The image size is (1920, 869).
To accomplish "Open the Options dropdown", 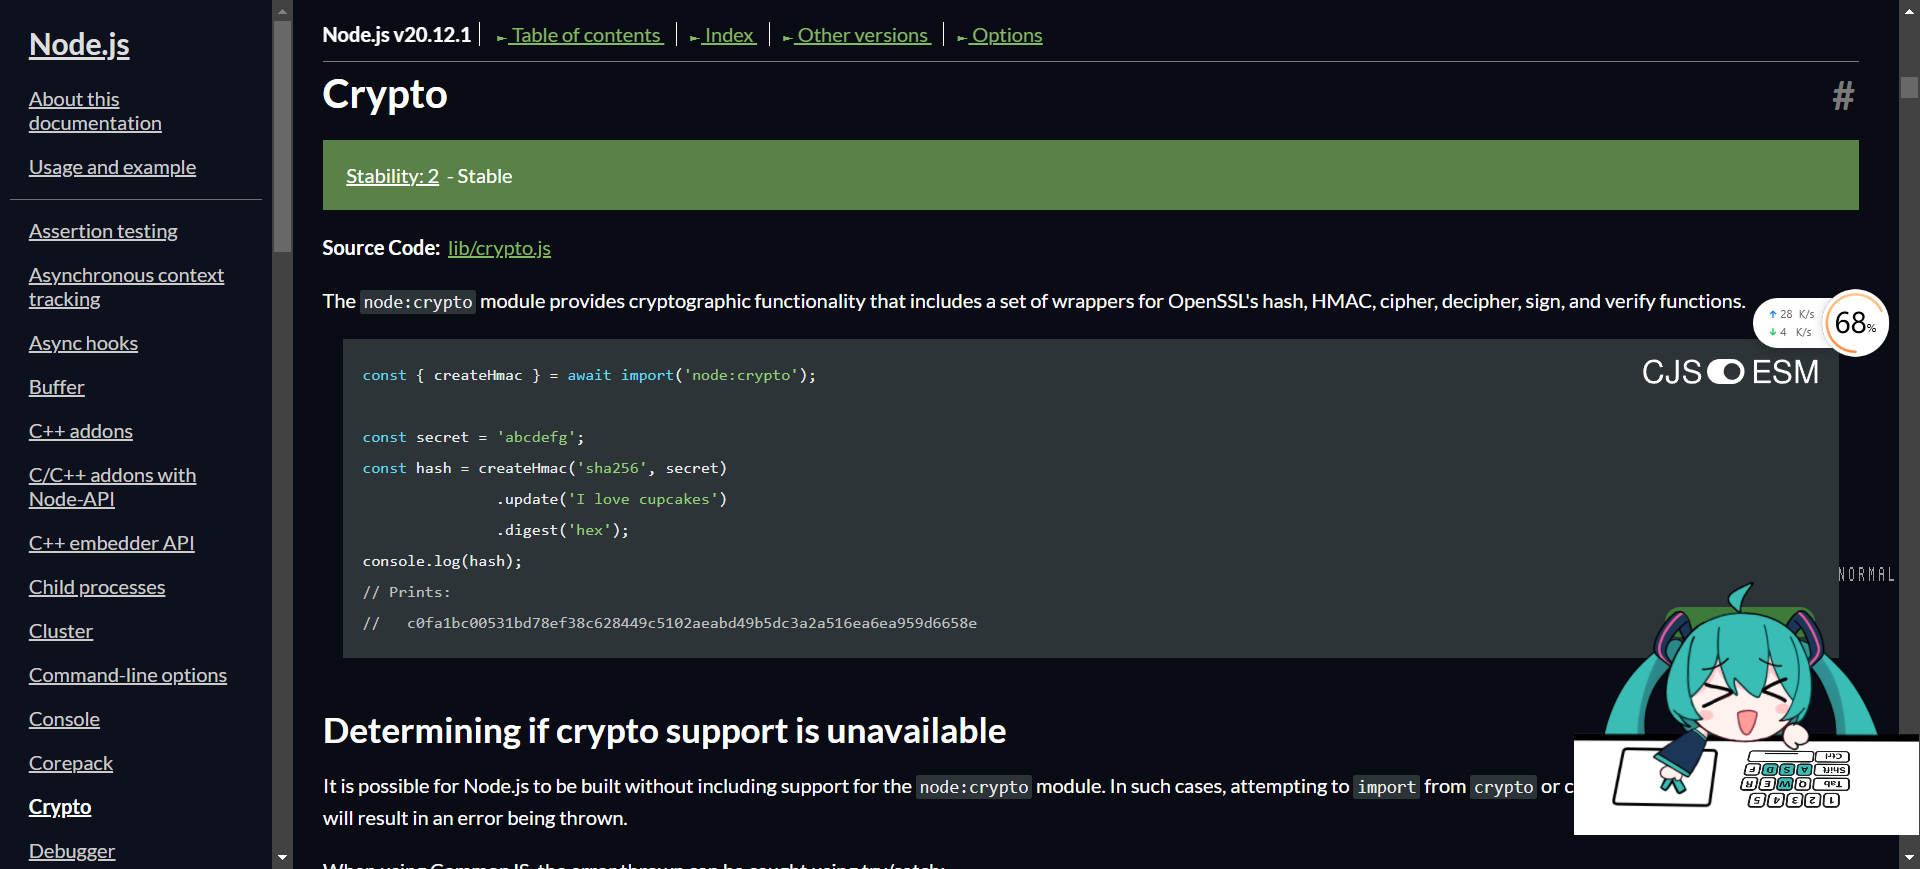I will coord(1000,36).
